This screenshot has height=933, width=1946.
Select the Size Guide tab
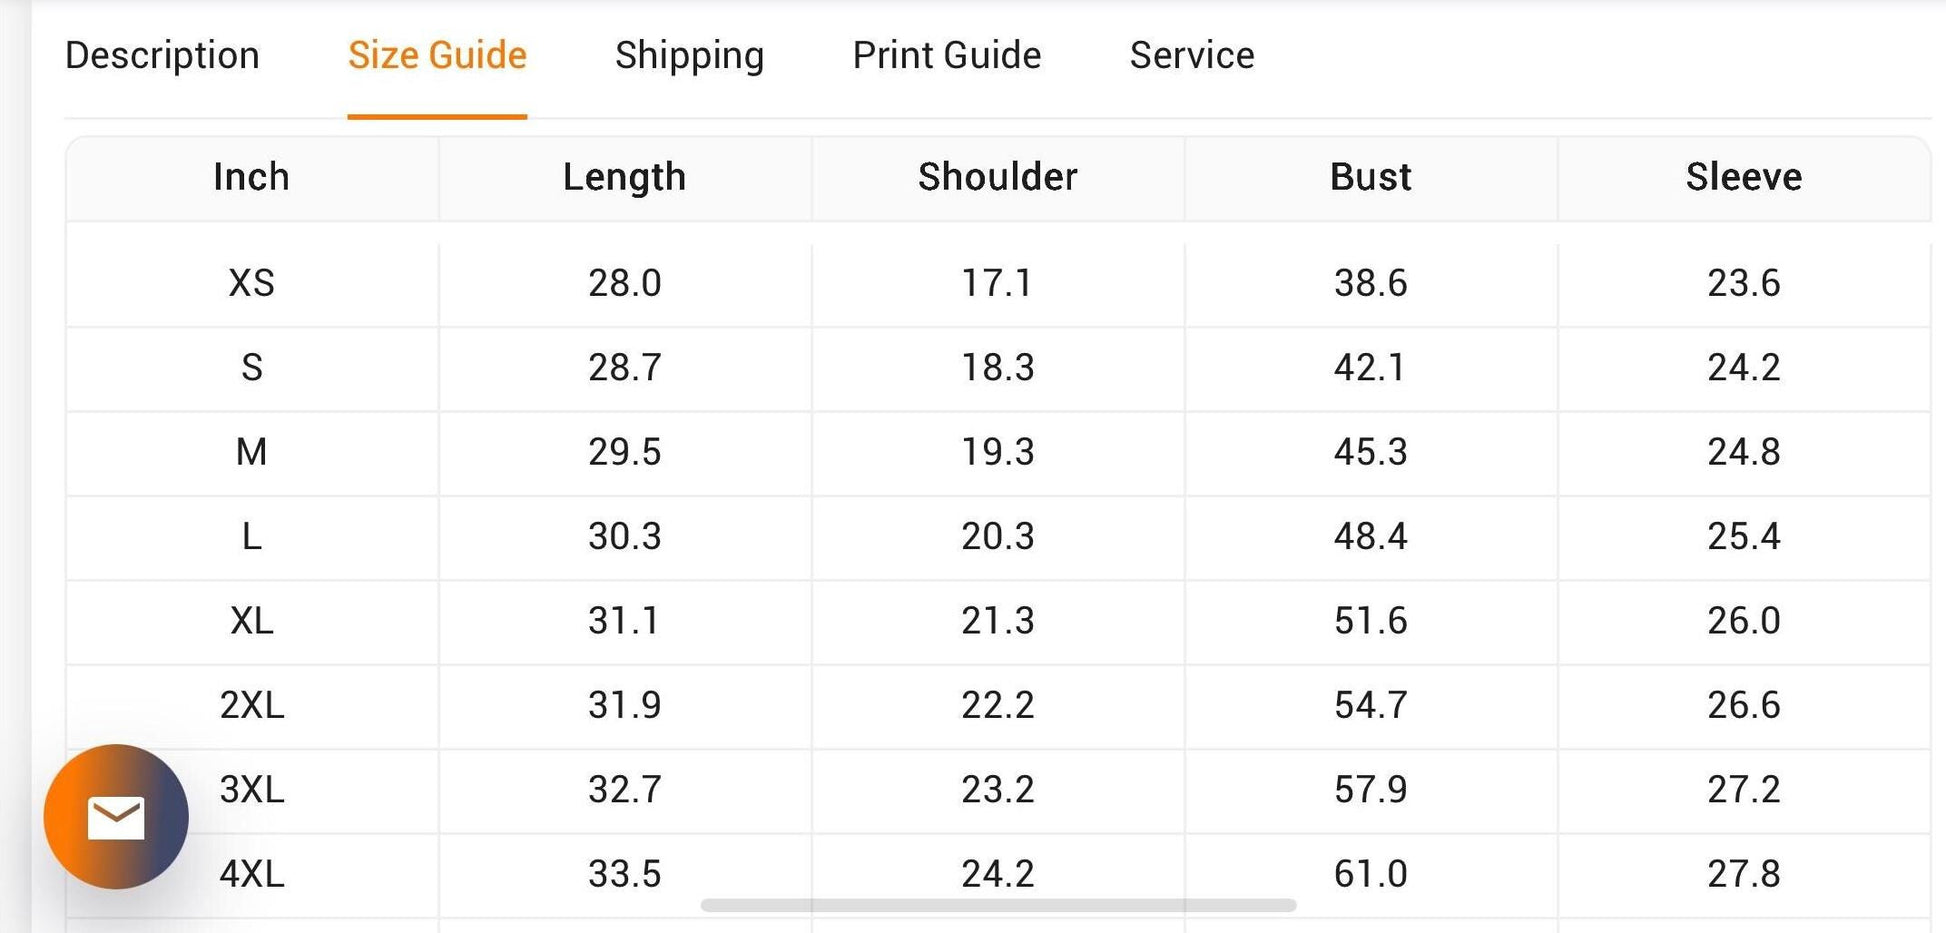[437, 55]
